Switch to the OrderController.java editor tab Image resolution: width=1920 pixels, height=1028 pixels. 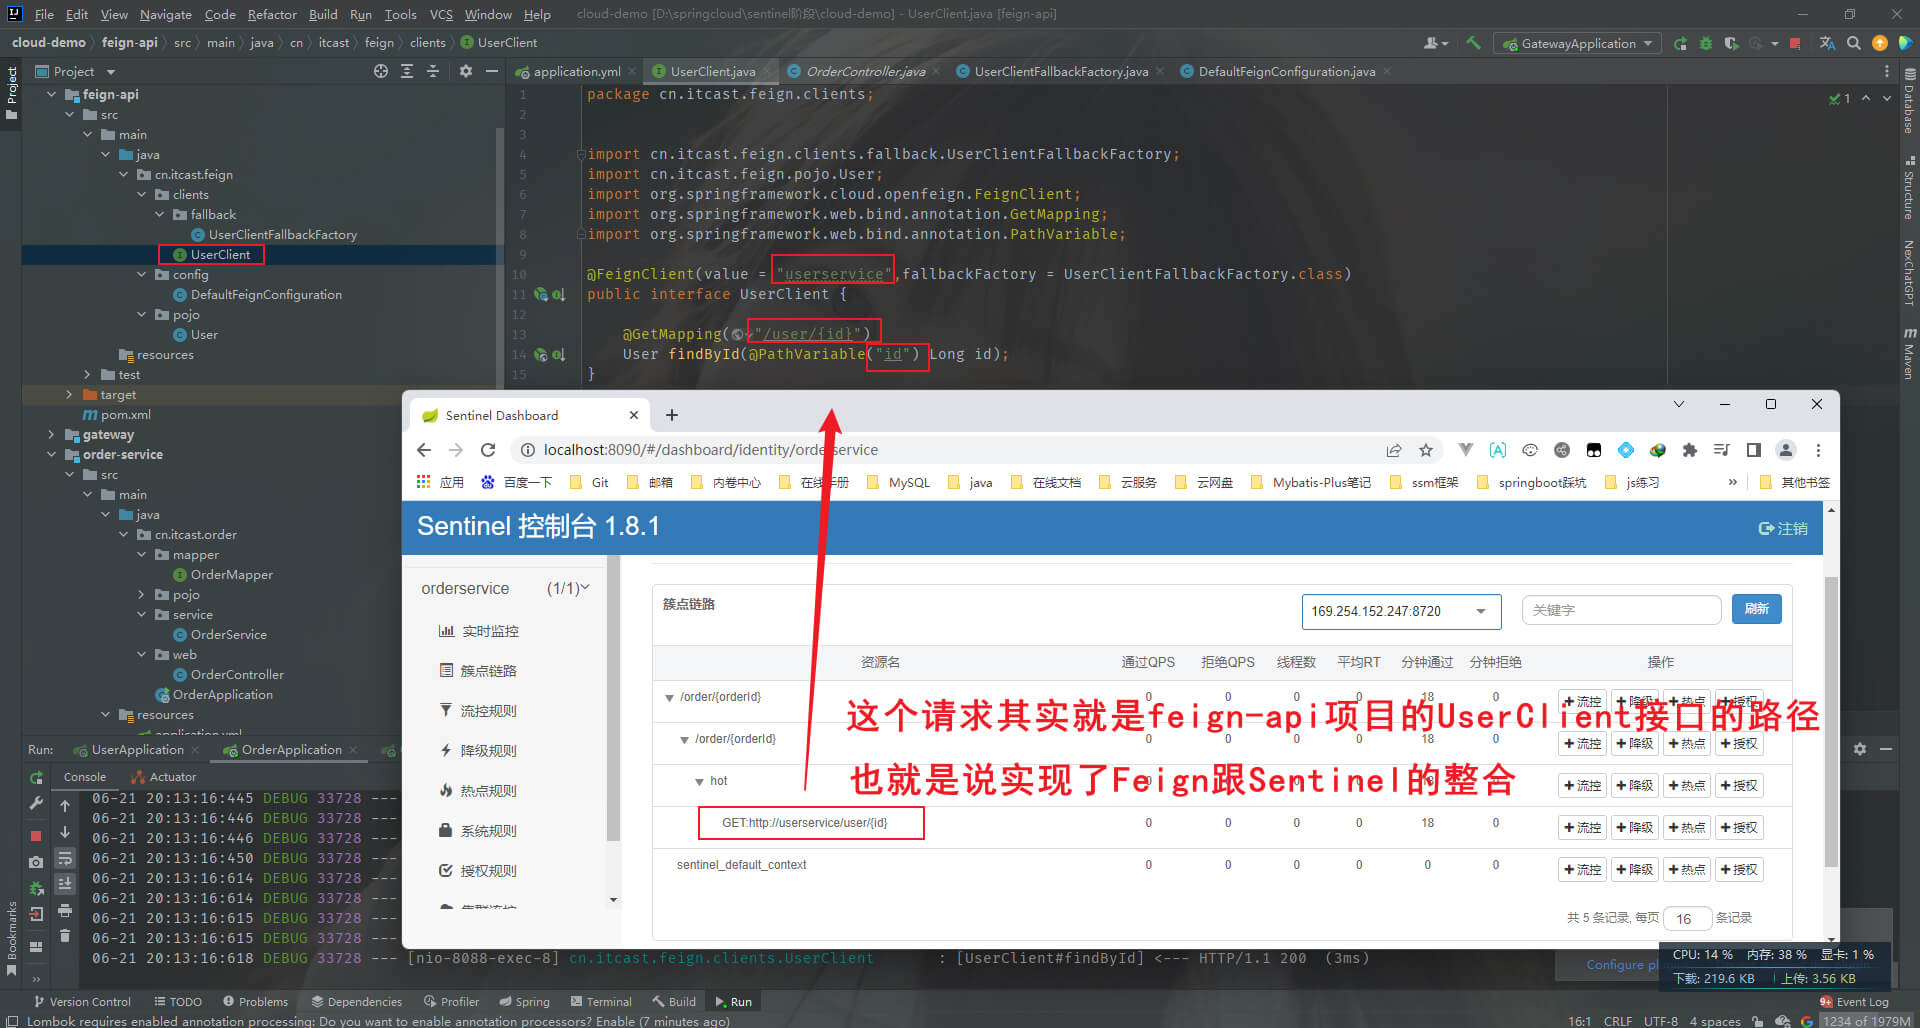point(865,72)
